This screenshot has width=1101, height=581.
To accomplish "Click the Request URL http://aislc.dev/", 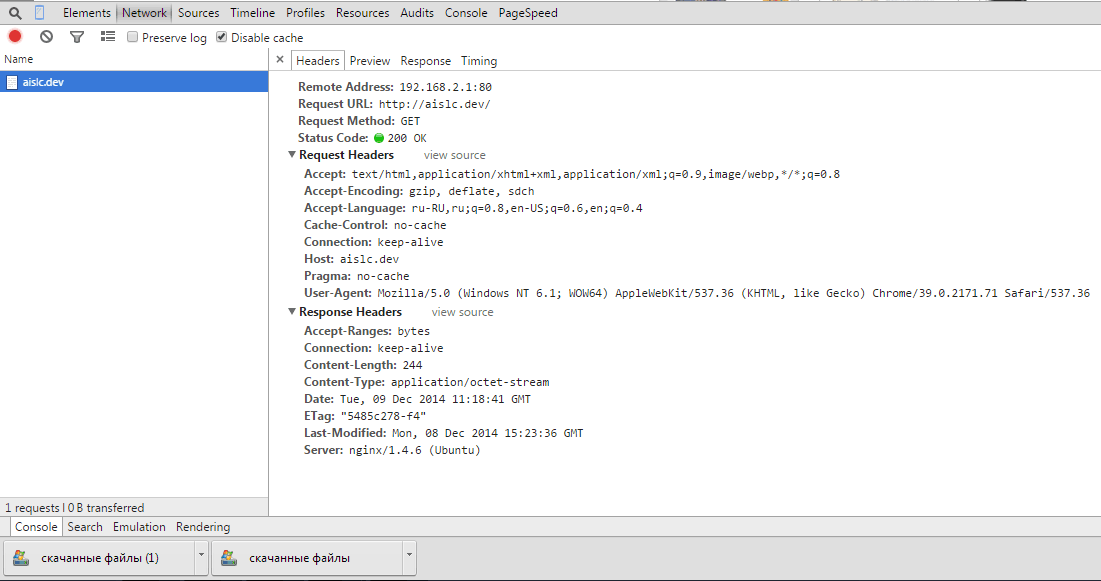I will pos(435,104).
